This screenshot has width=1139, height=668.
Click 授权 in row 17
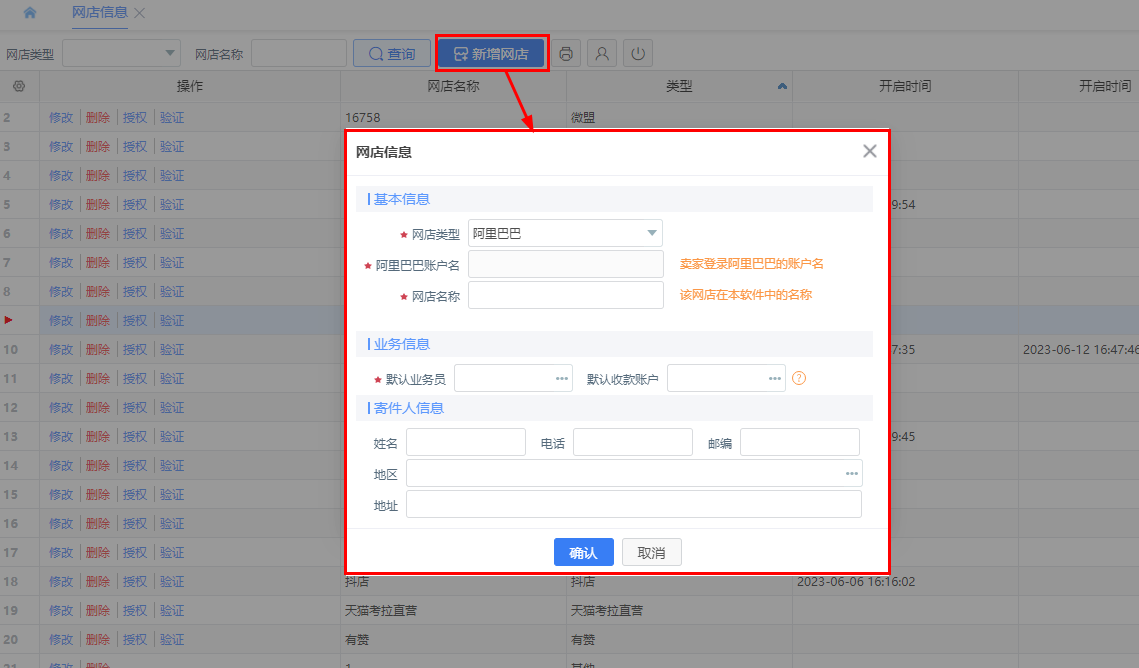tap(135, 553)
